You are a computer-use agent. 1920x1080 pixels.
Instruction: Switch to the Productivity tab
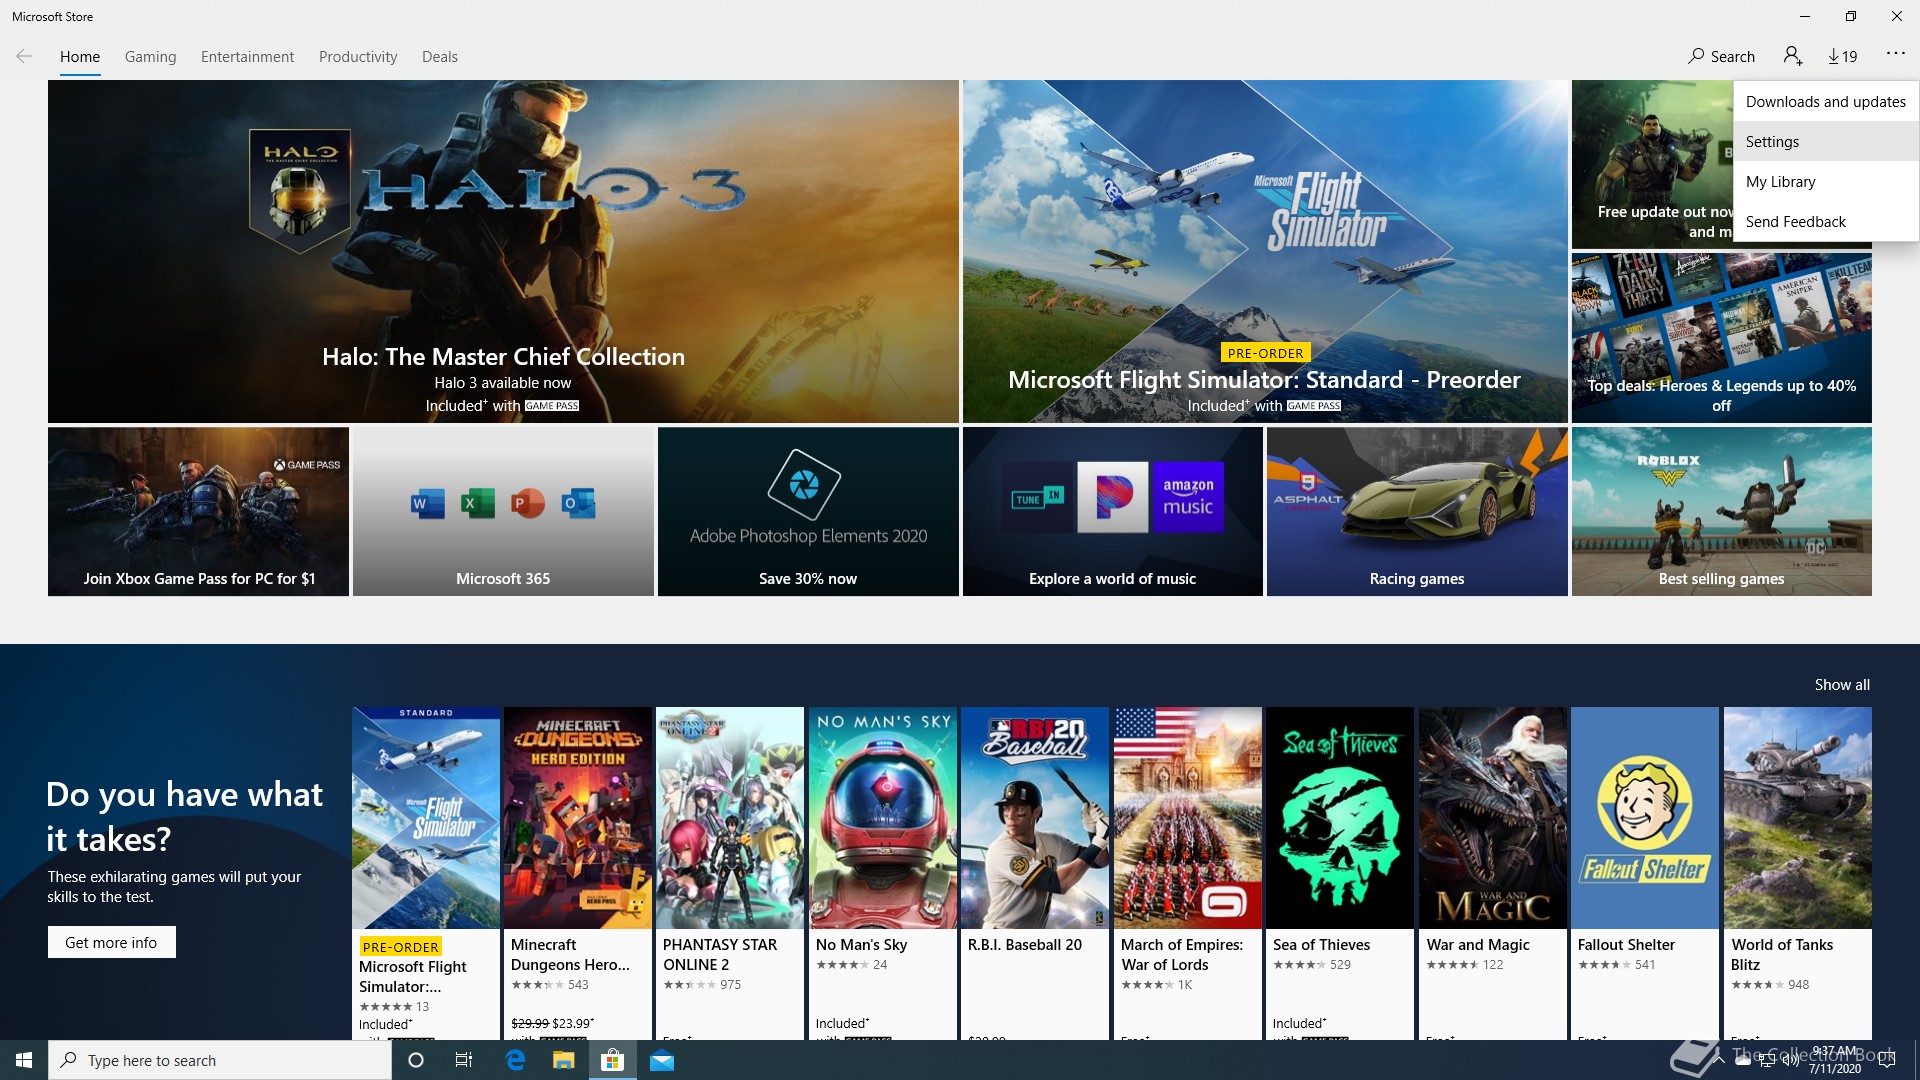tap(358, 57)
